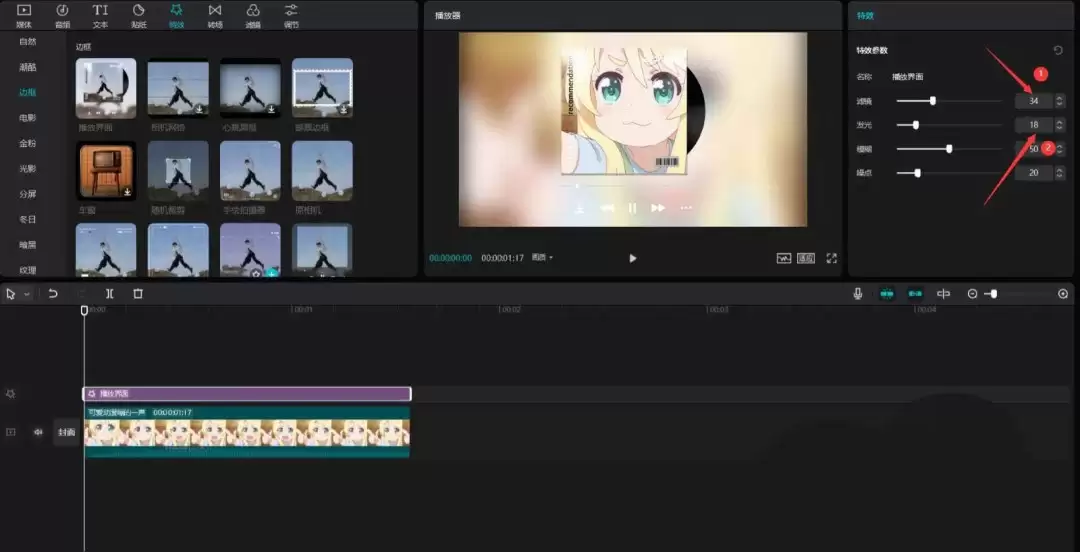1080x552 pixels.
Task: Download the television effect
Action: click(127, 192)
